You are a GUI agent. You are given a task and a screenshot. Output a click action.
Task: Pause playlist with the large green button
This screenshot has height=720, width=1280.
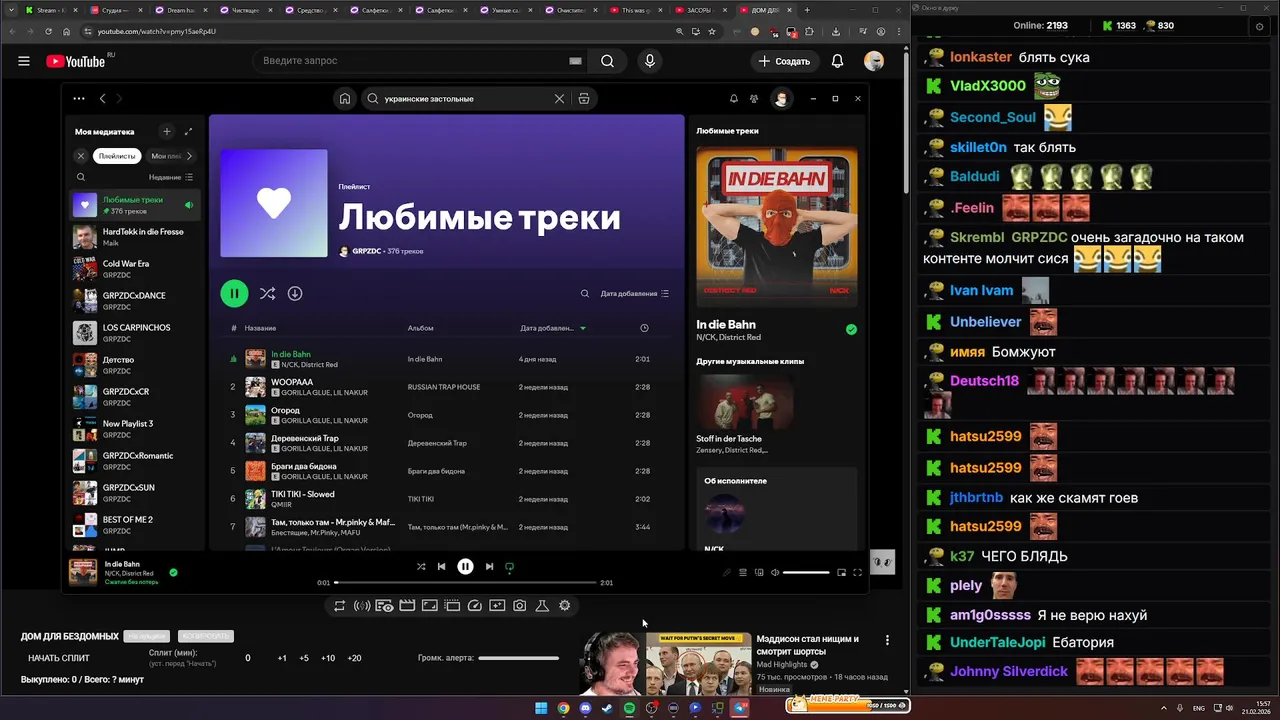(x=234, y=293)
